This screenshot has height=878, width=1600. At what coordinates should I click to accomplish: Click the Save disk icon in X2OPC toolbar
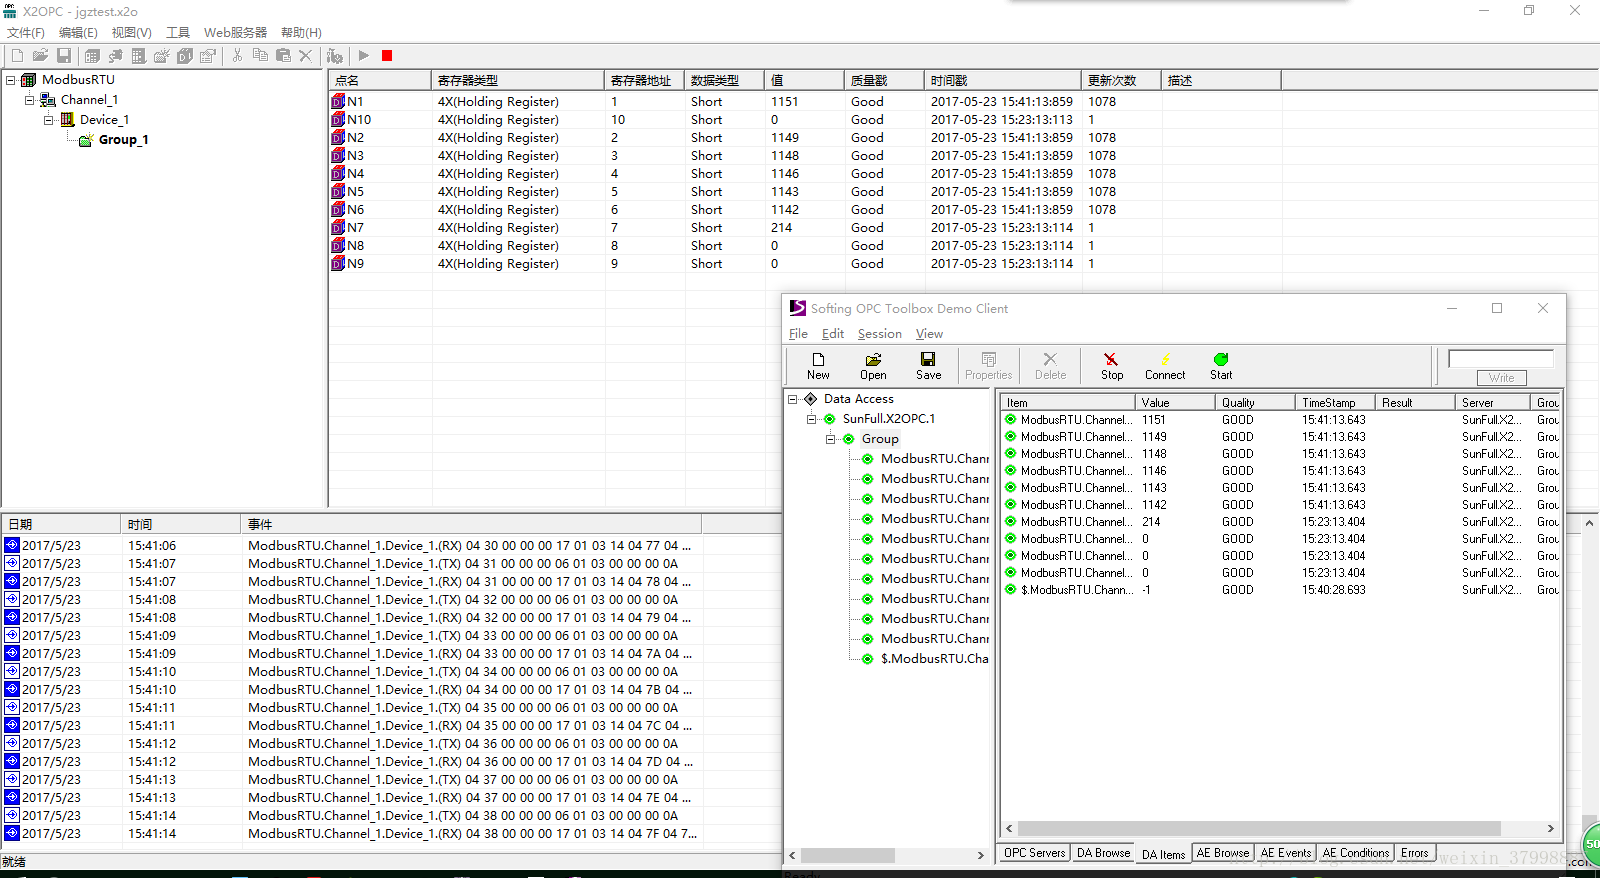[x=64, y=56]
